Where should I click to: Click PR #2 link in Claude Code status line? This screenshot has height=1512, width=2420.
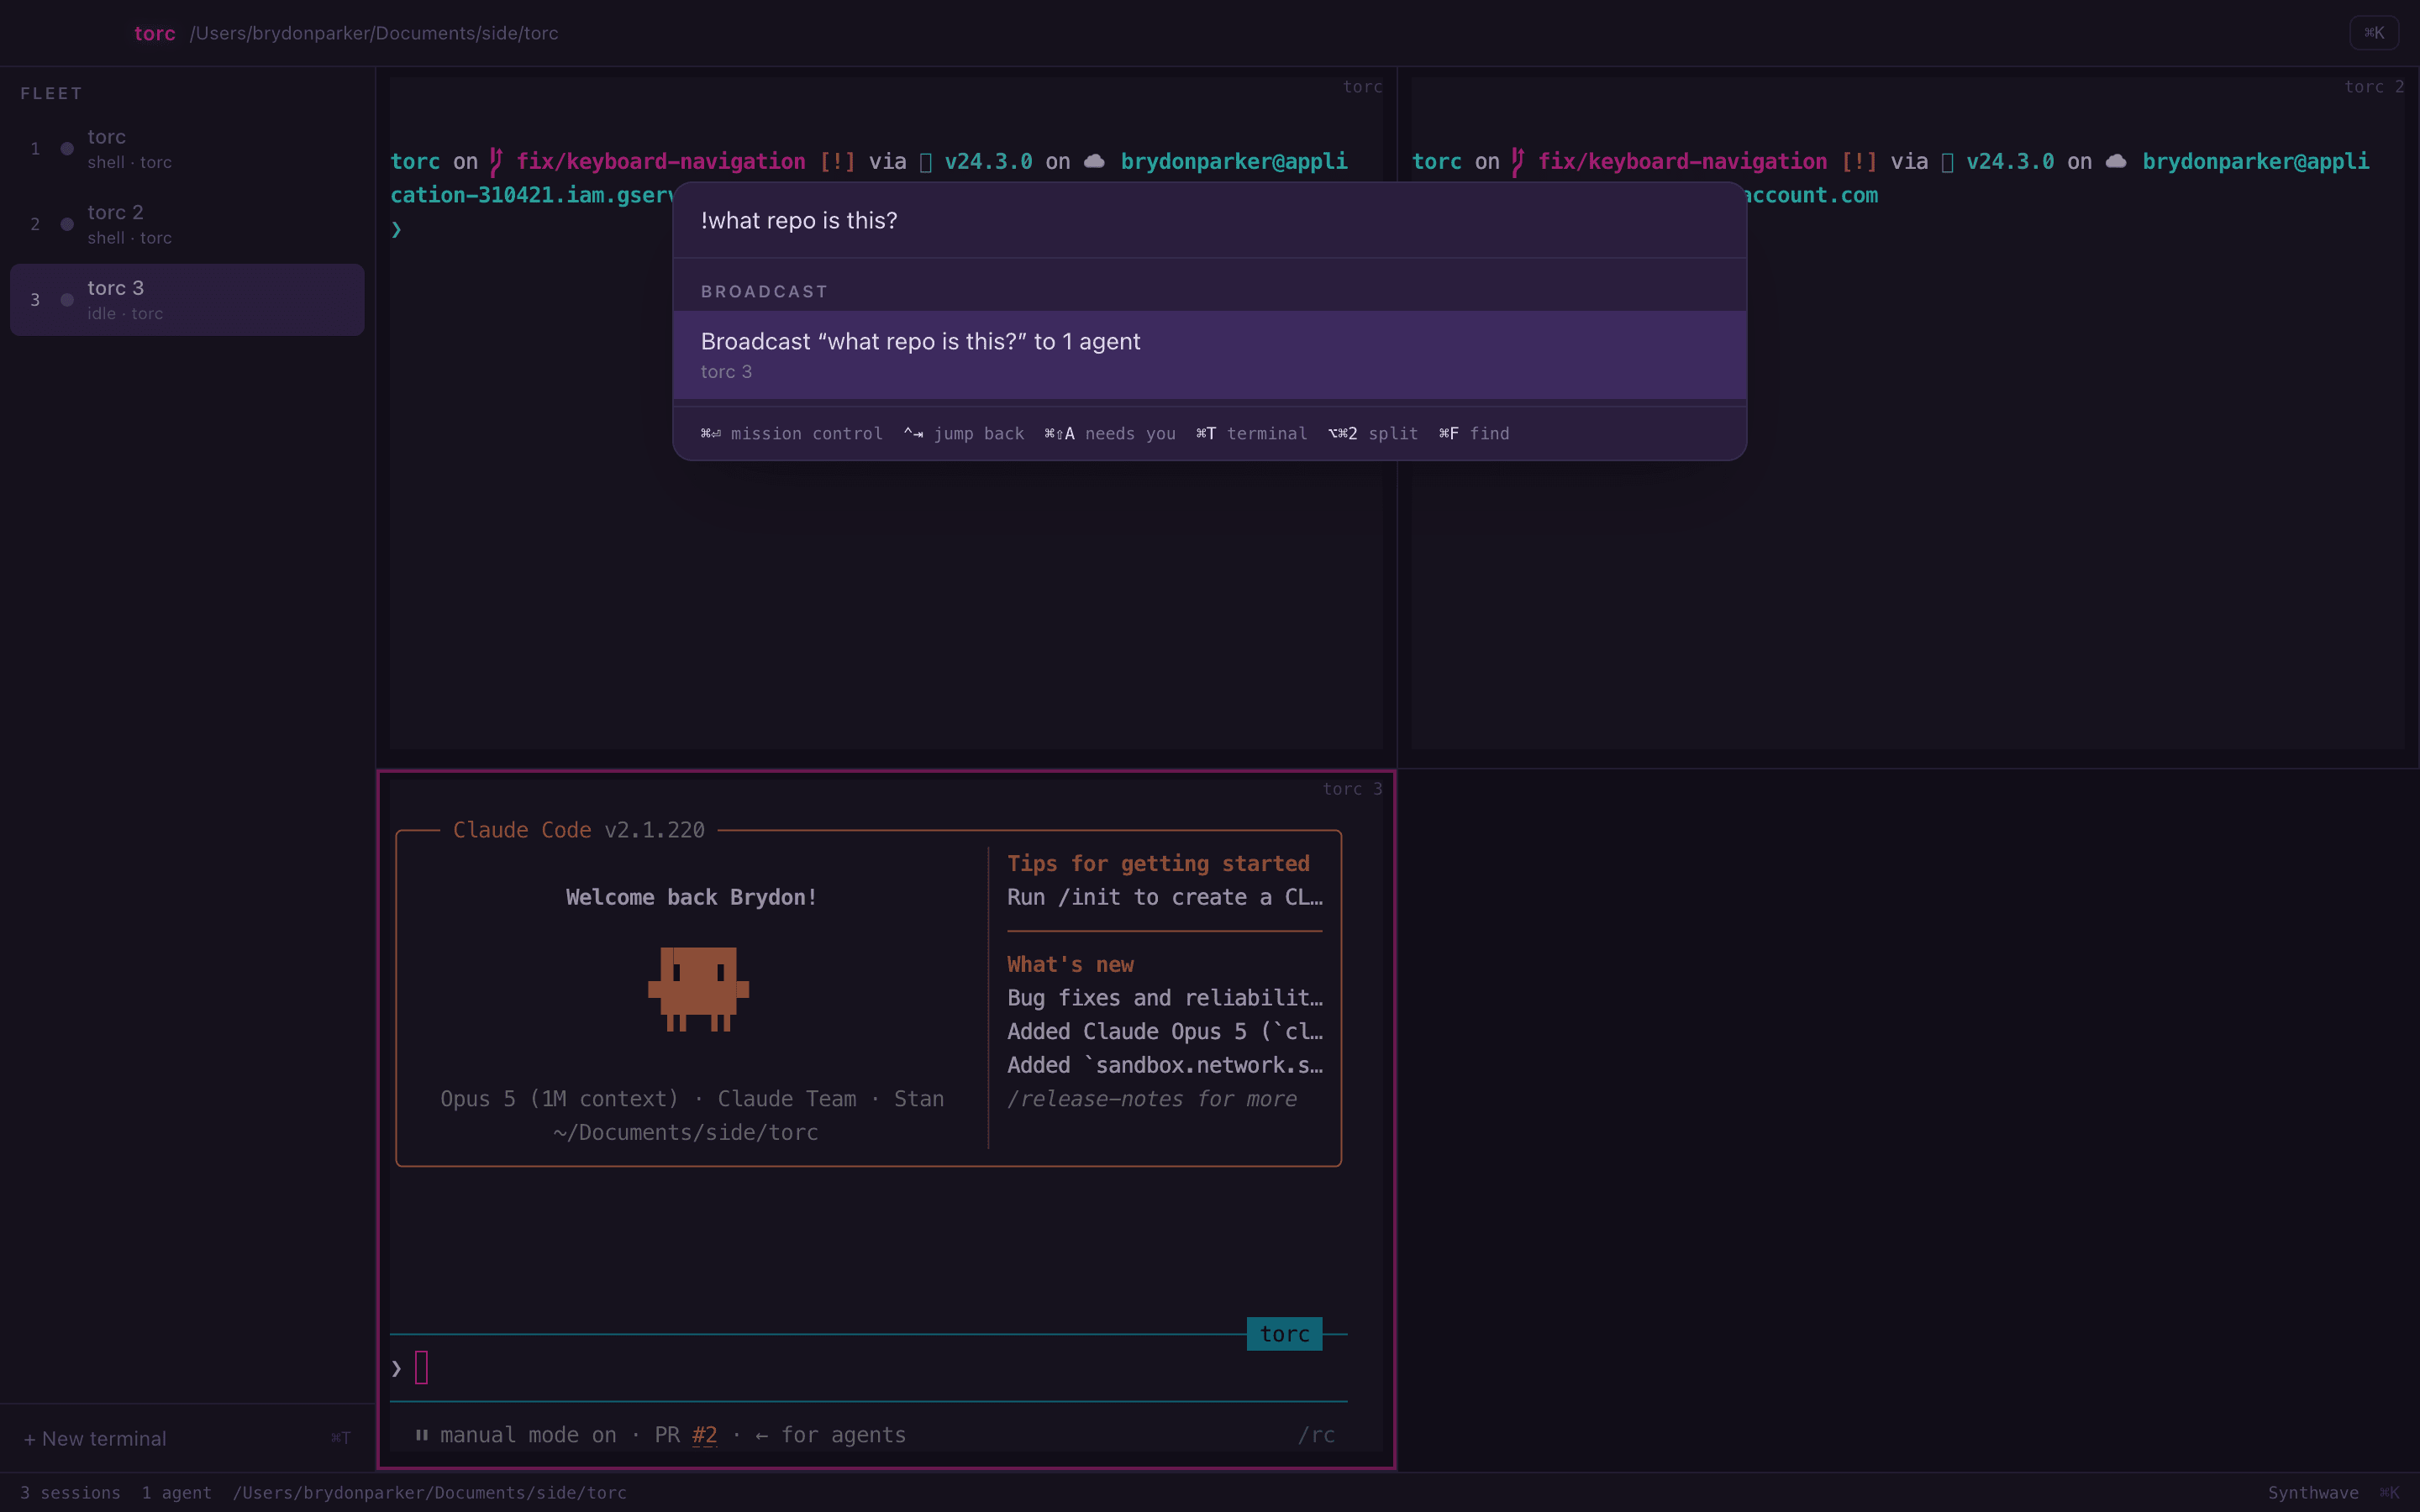click(704, 1435)
